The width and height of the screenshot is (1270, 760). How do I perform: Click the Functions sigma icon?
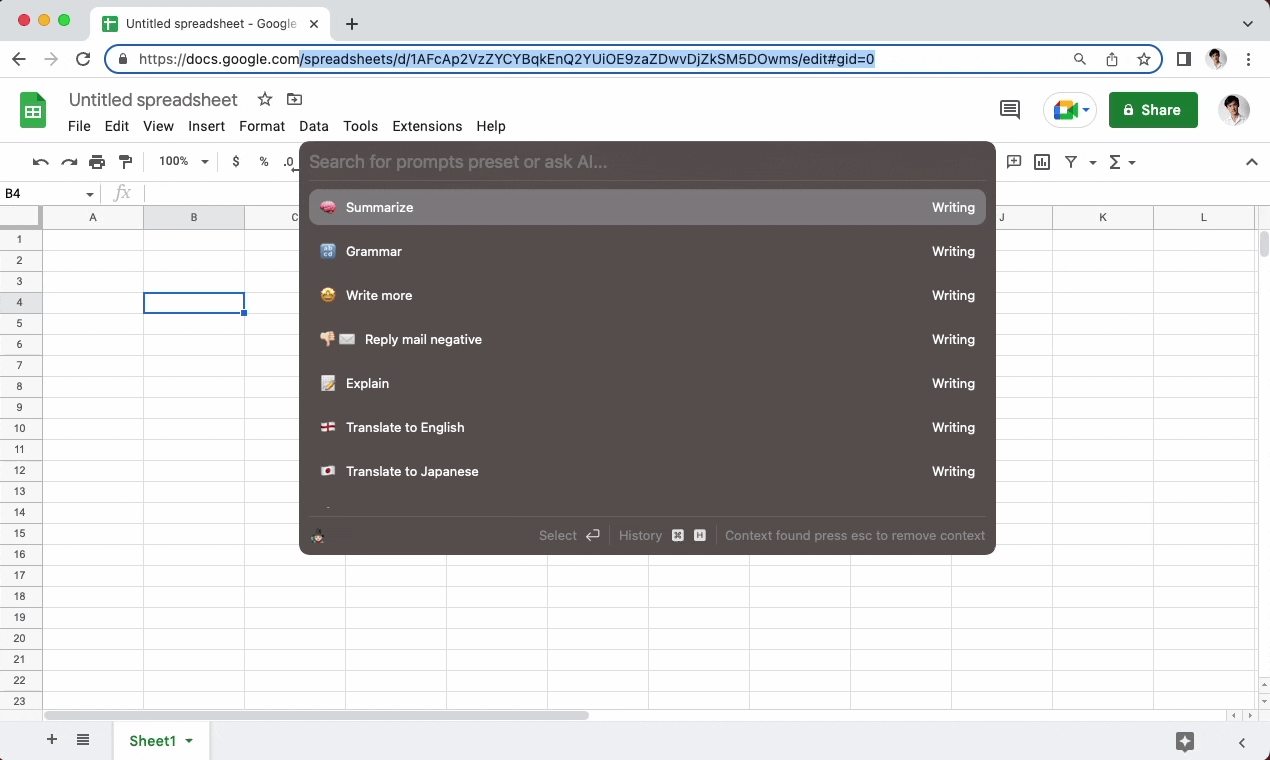[x=1116, y=162]
